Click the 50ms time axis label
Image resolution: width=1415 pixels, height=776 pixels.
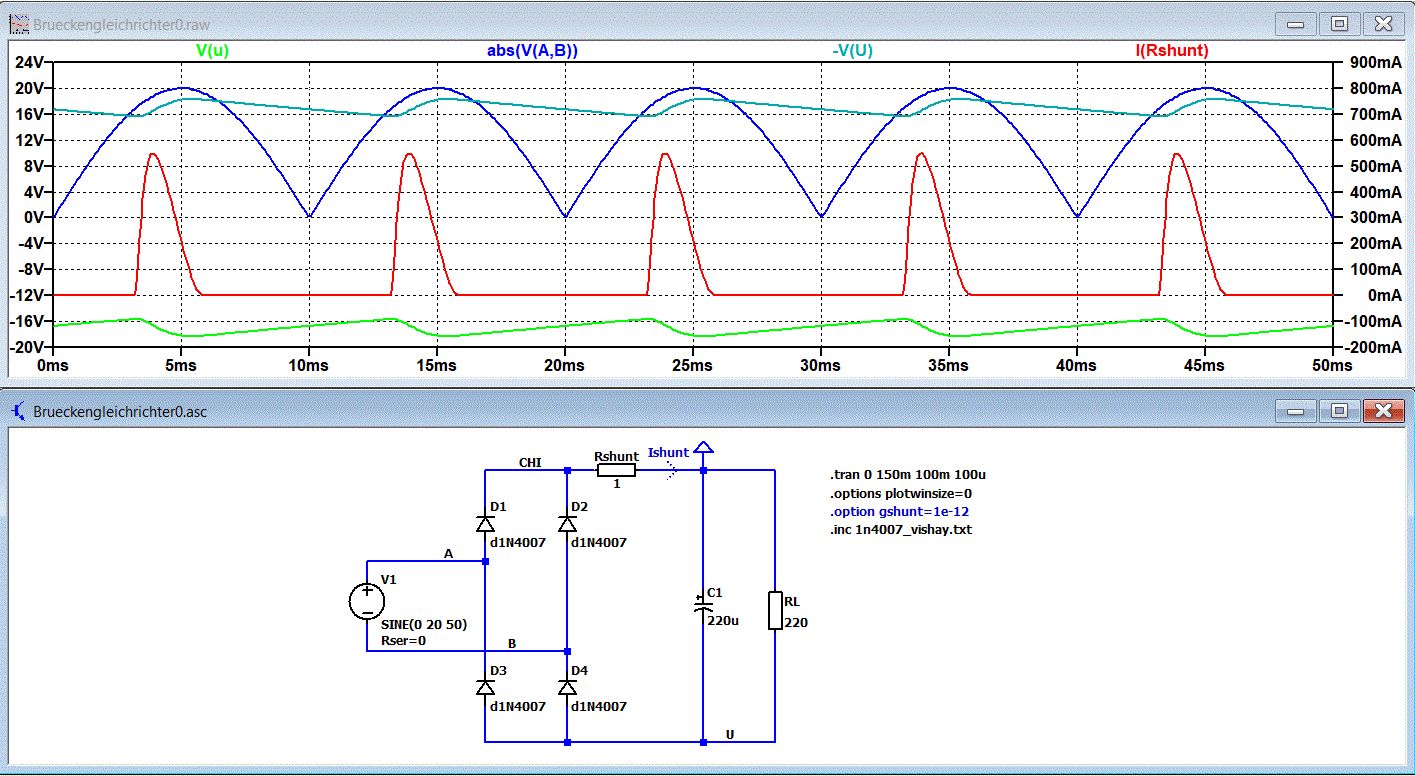click(1332, 366)
